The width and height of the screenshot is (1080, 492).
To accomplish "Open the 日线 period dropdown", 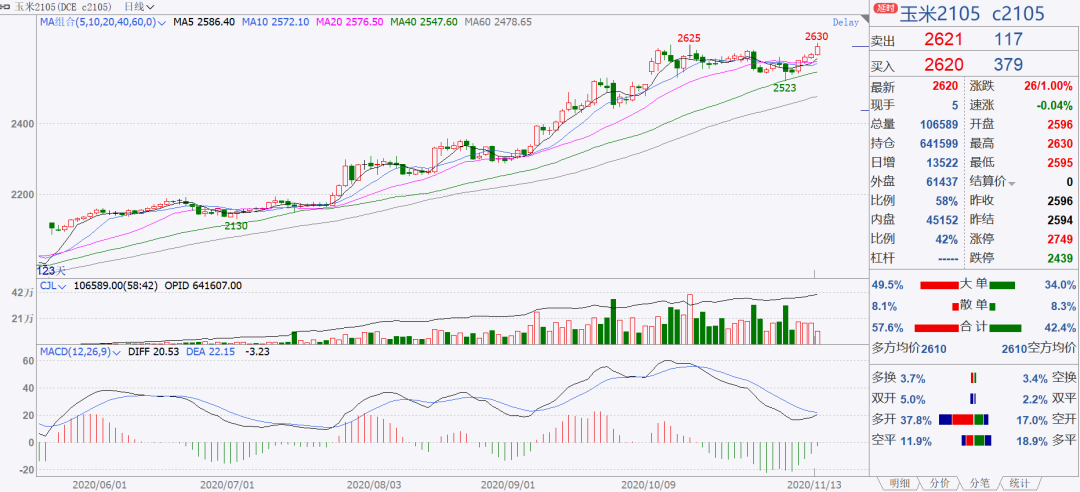I will point(141,6).
